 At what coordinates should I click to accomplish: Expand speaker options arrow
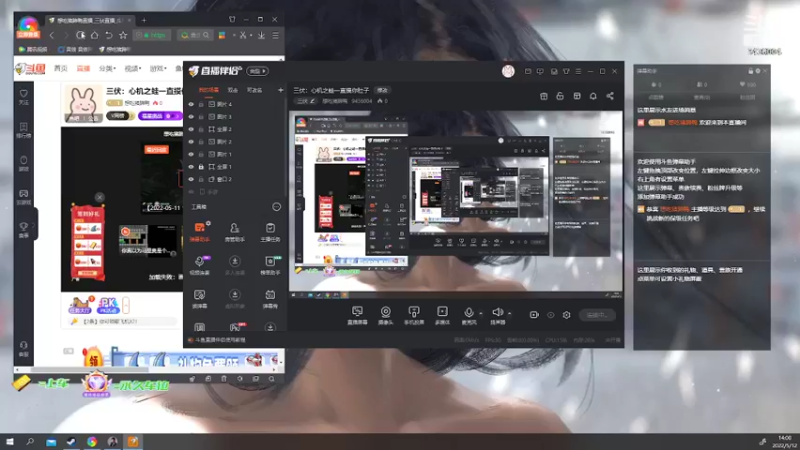click(x=509, y=313)
